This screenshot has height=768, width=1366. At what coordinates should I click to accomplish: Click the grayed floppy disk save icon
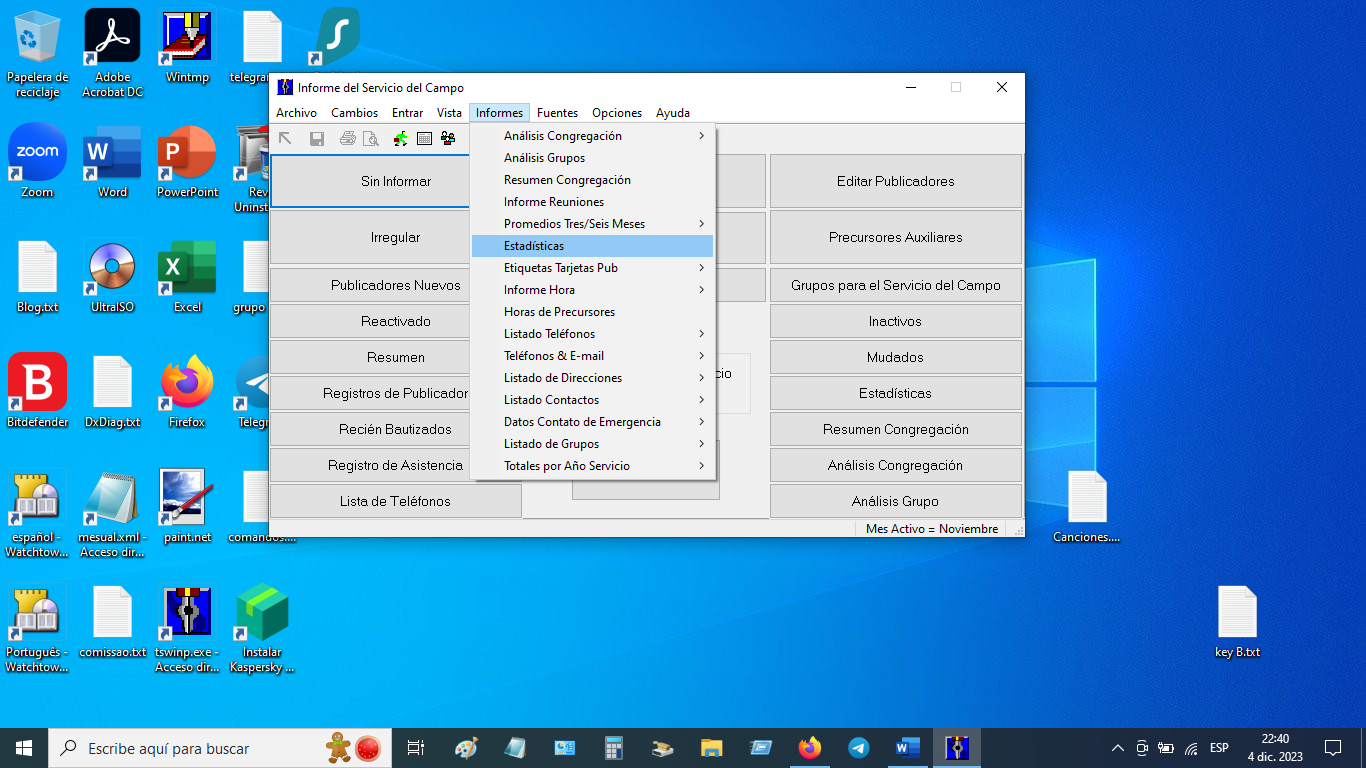click(317, 139)
